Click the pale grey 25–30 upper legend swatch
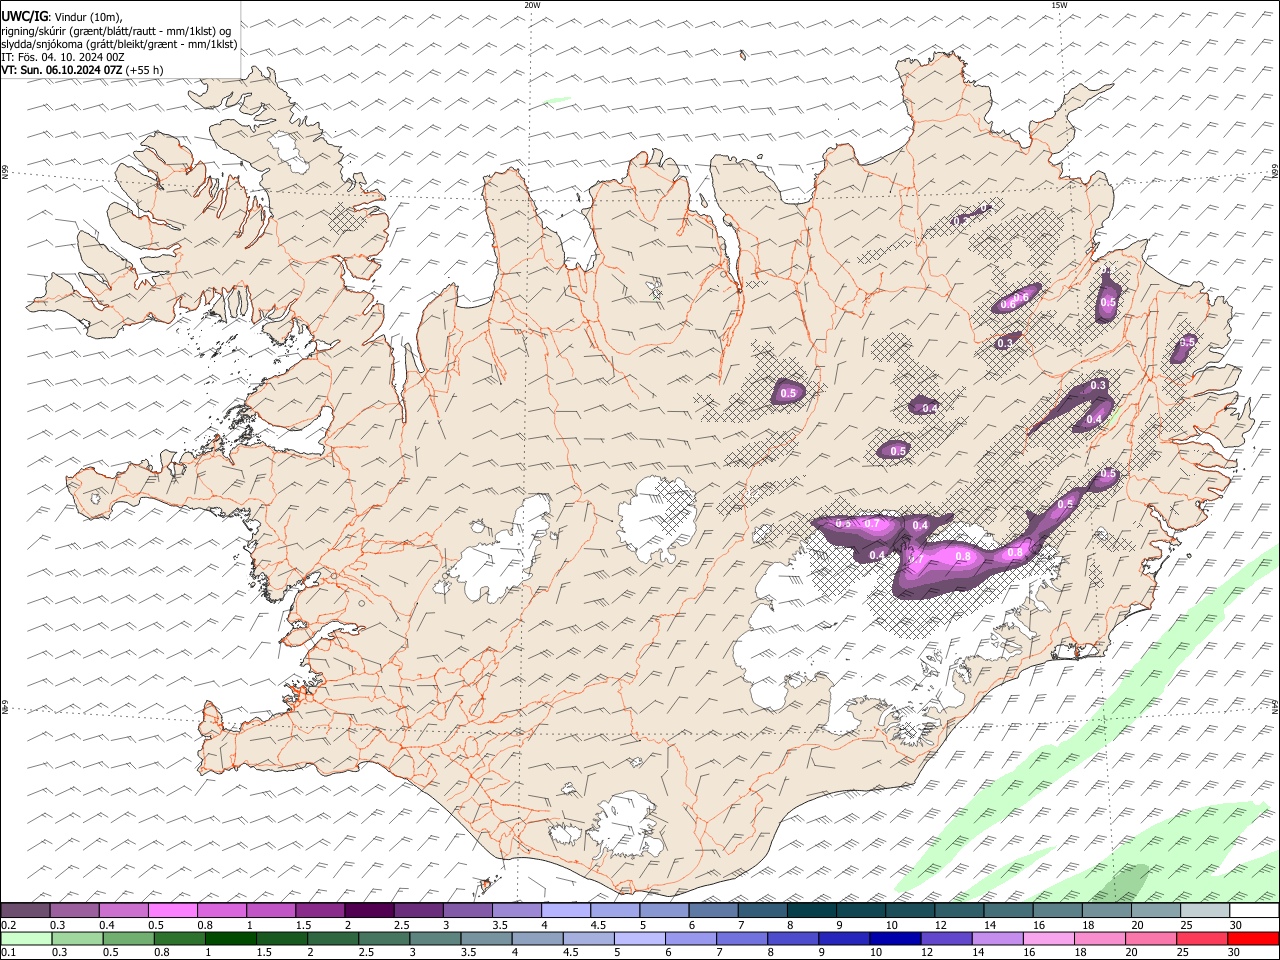The height and width of the screenshot is (960, 1280). click(1204, 911)
